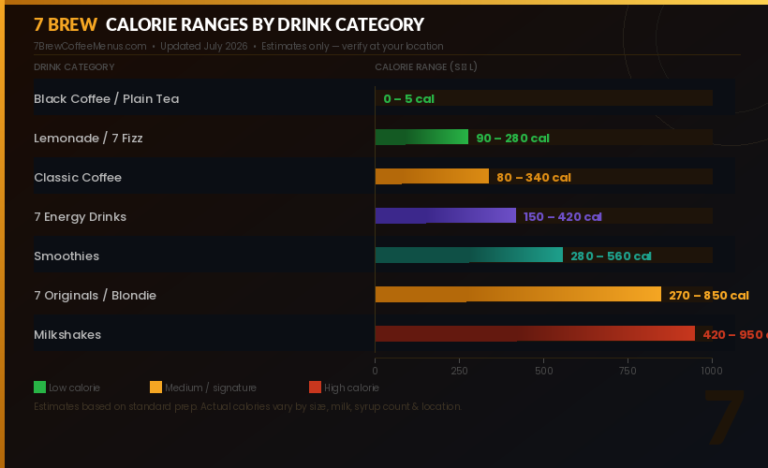Image resolution: width=768 pixels, height=468 pixels.
Task: Click the '150 – 420 cal' value
Action: pyautogui.click(x=563, y=217)
